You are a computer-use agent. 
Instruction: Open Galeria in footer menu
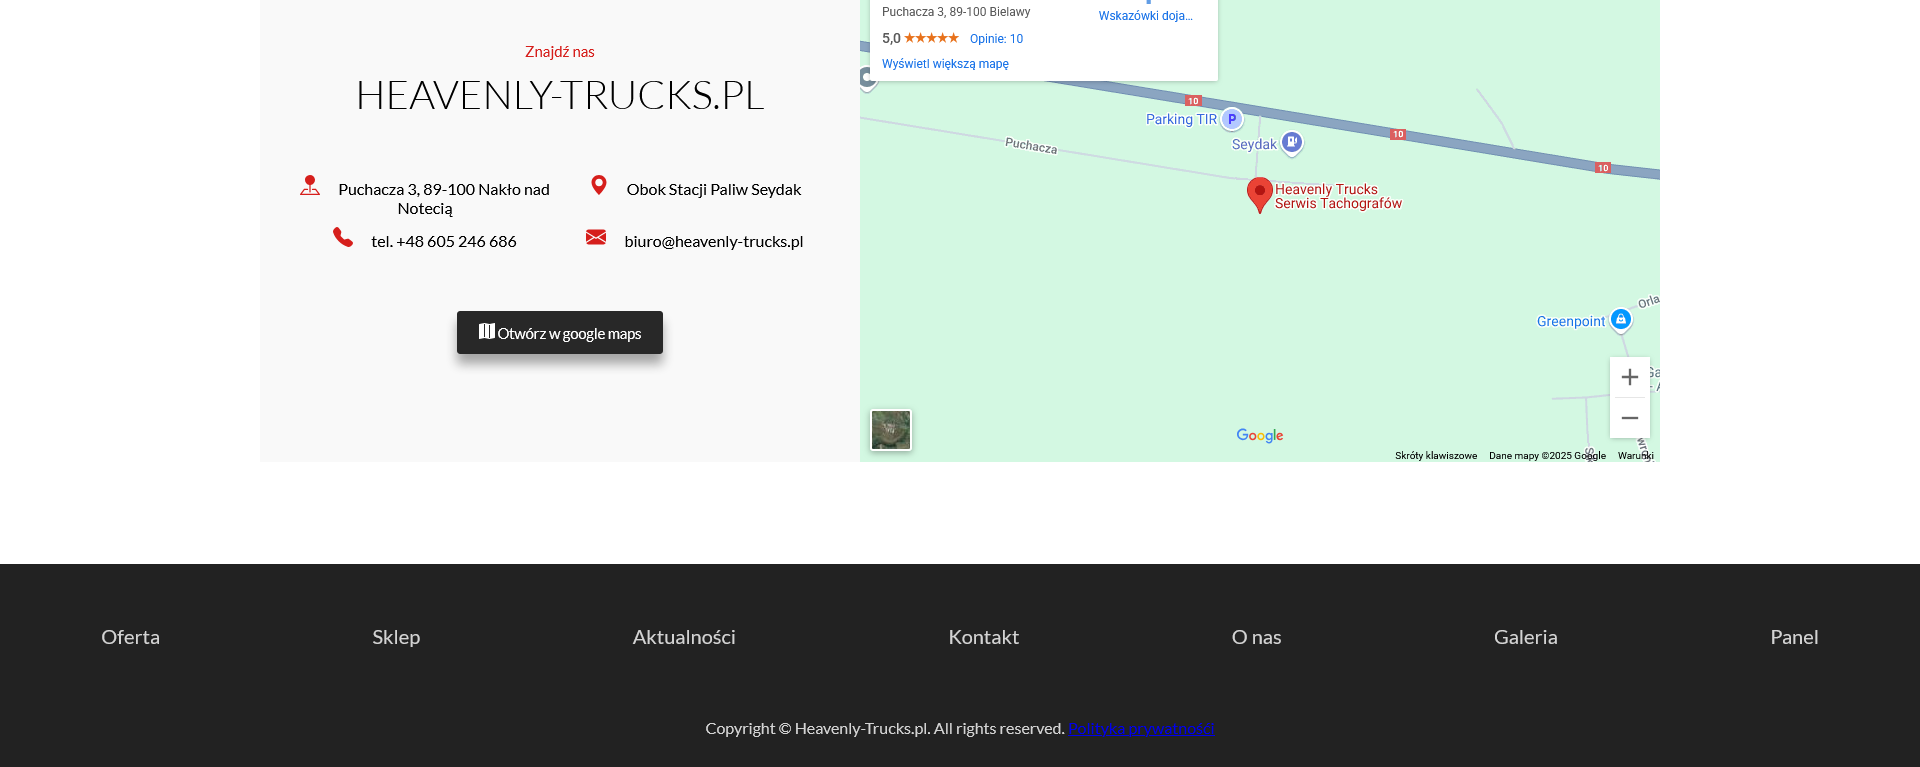pyautogui.click(x=1525, y=637)
